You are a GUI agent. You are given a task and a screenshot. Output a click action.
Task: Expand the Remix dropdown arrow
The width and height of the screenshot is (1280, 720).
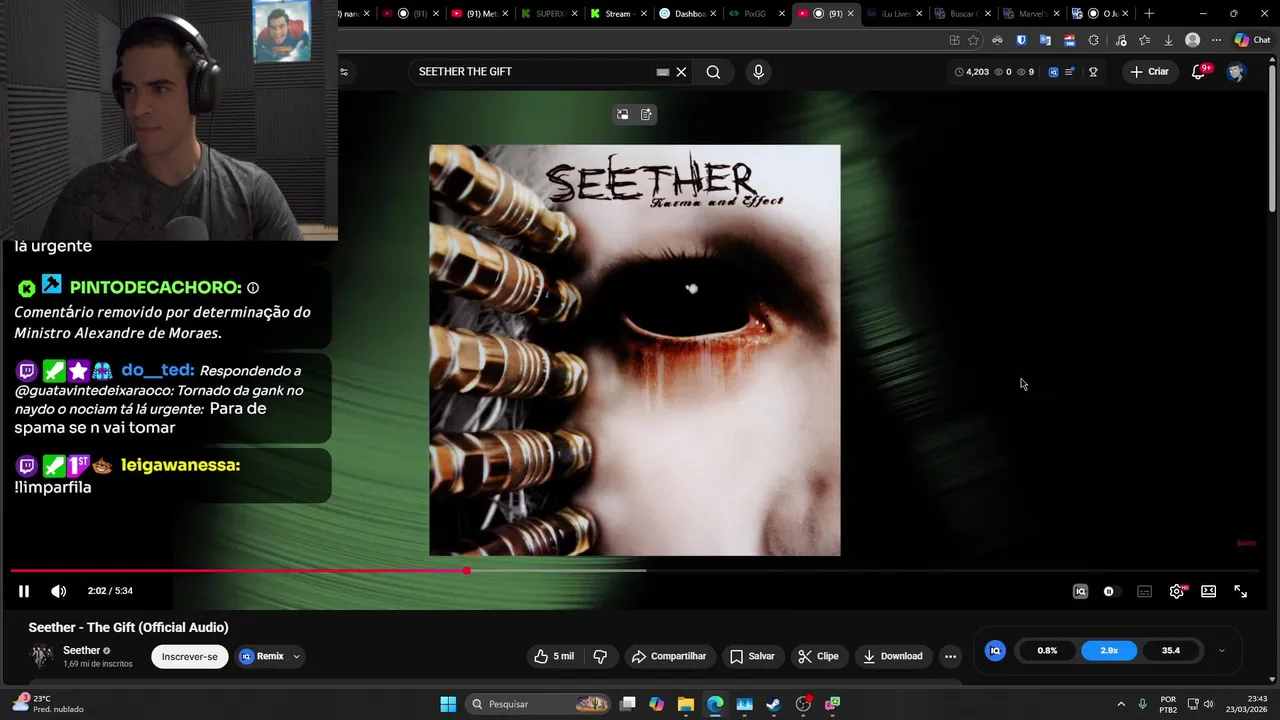[297, 656]
